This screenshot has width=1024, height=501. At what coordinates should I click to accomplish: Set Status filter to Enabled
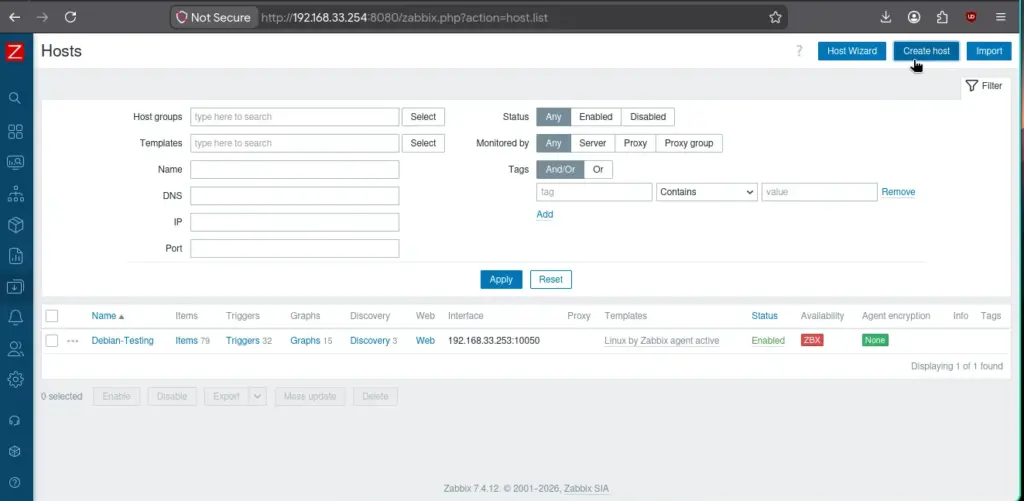pos(596,117)
